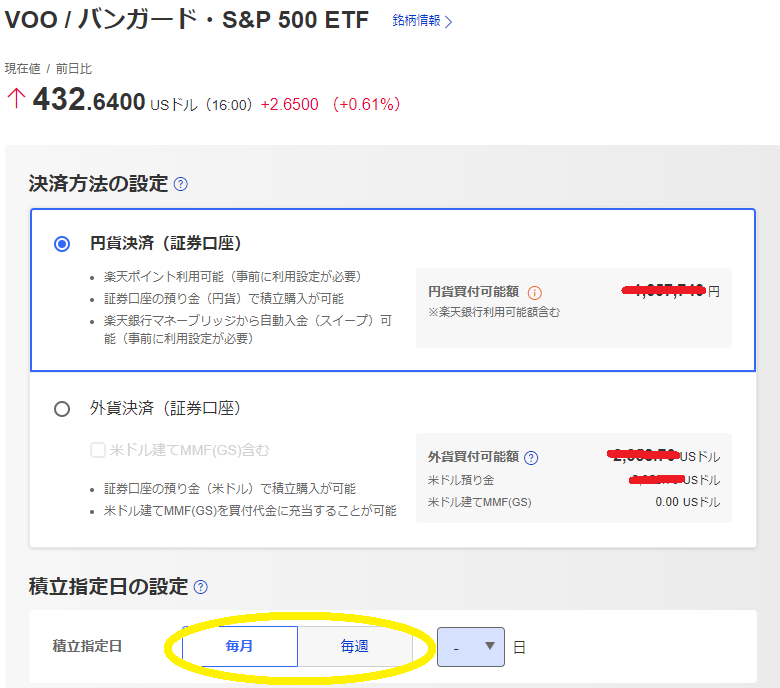
Task: Select 円貨決済（証券口座） radio button
Action: click(x=62, y=244)
